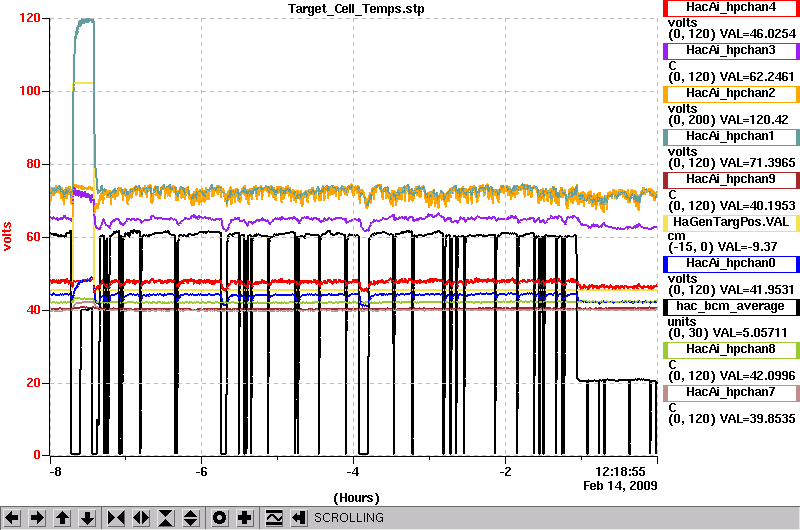800x530 pixels.
Task: Click the wavy-line graph icon in the toolbar
Action: tap(274, 518)
